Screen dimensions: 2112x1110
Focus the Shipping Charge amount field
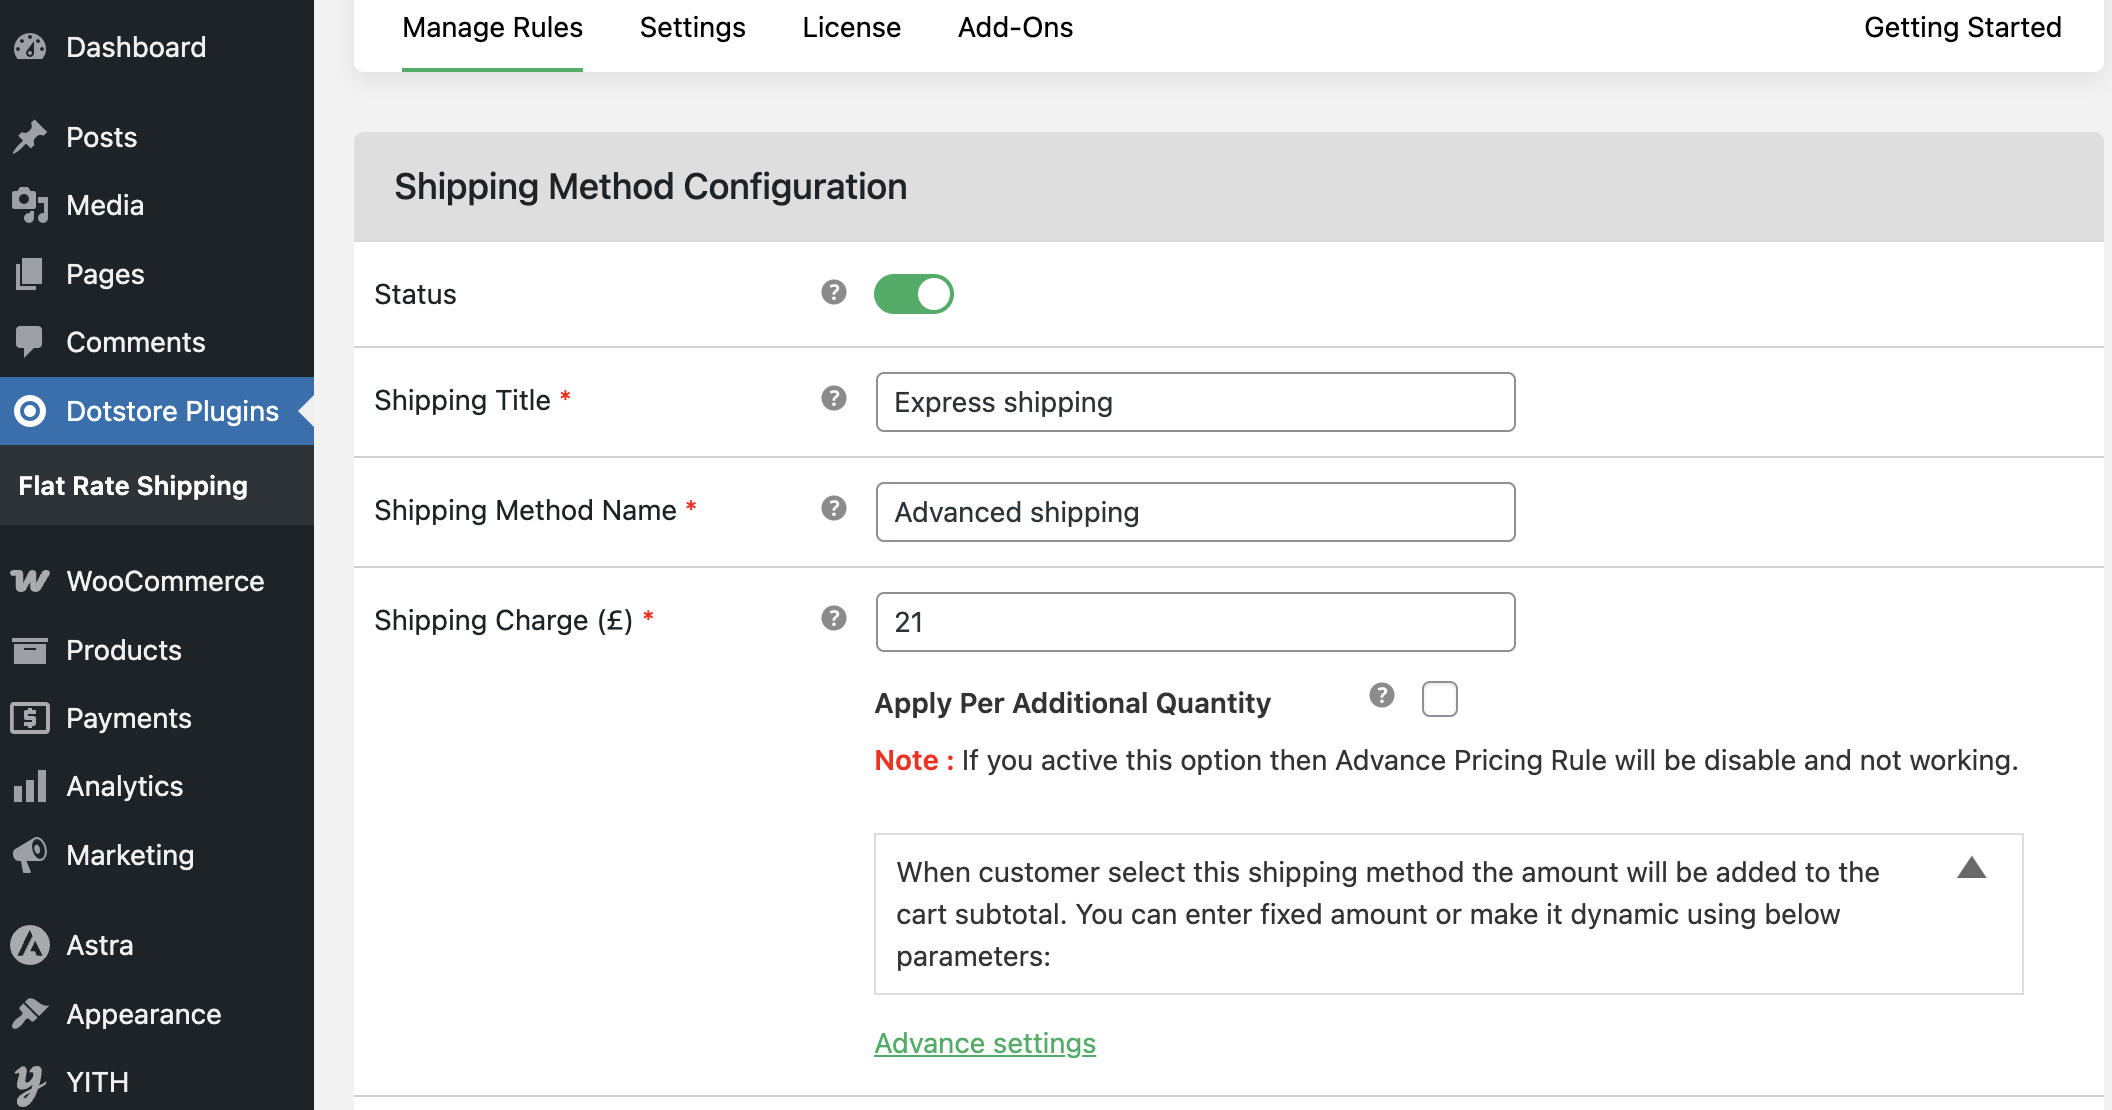point(1195,622)
